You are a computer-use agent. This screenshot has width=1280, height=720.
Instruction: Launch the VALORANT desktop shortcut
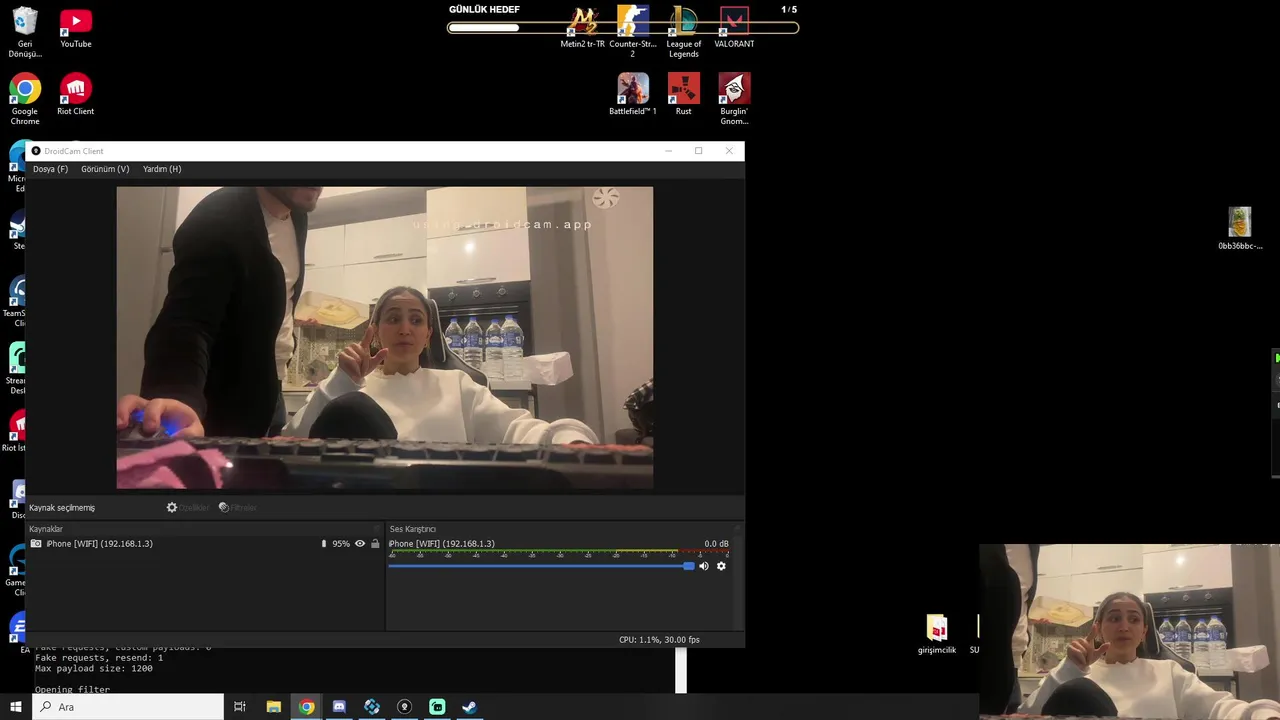click(x=734, y=27)
